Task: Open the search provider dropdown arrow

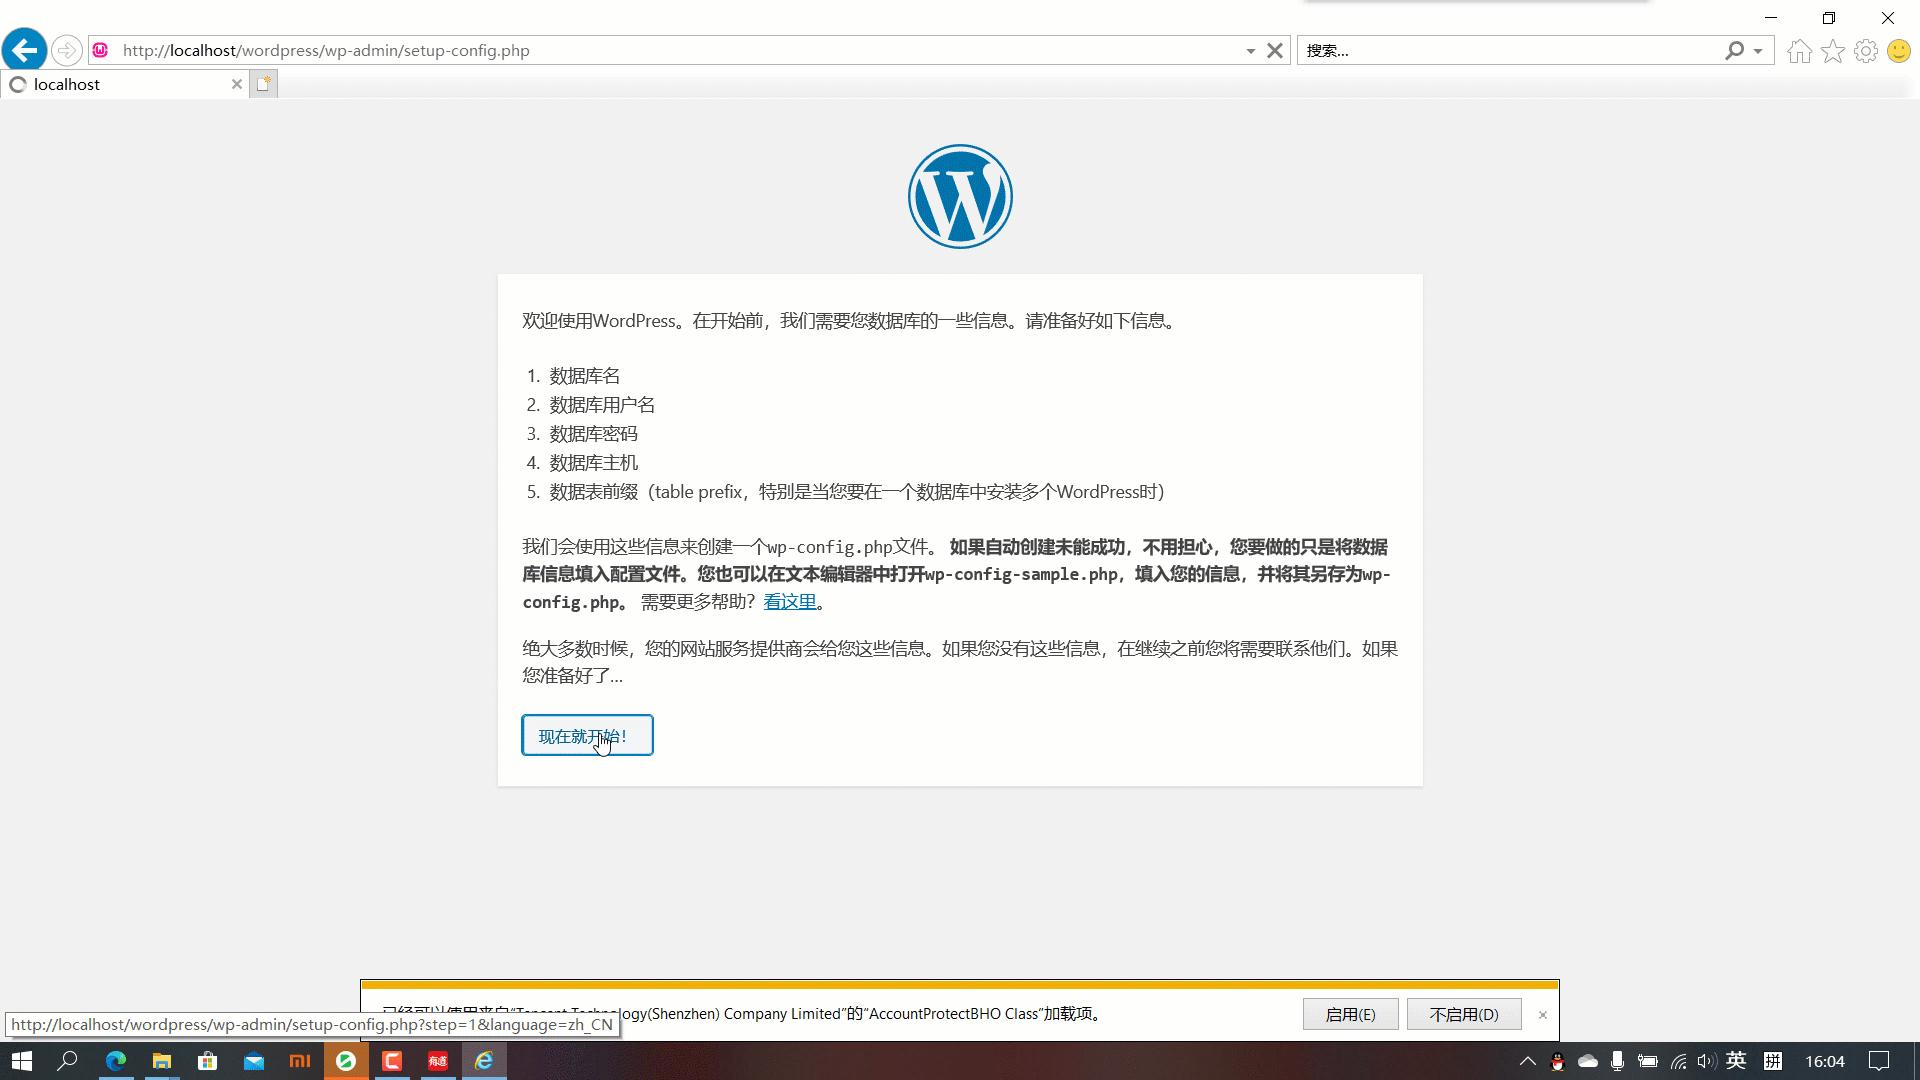Action: click(x=1758, y=51)
